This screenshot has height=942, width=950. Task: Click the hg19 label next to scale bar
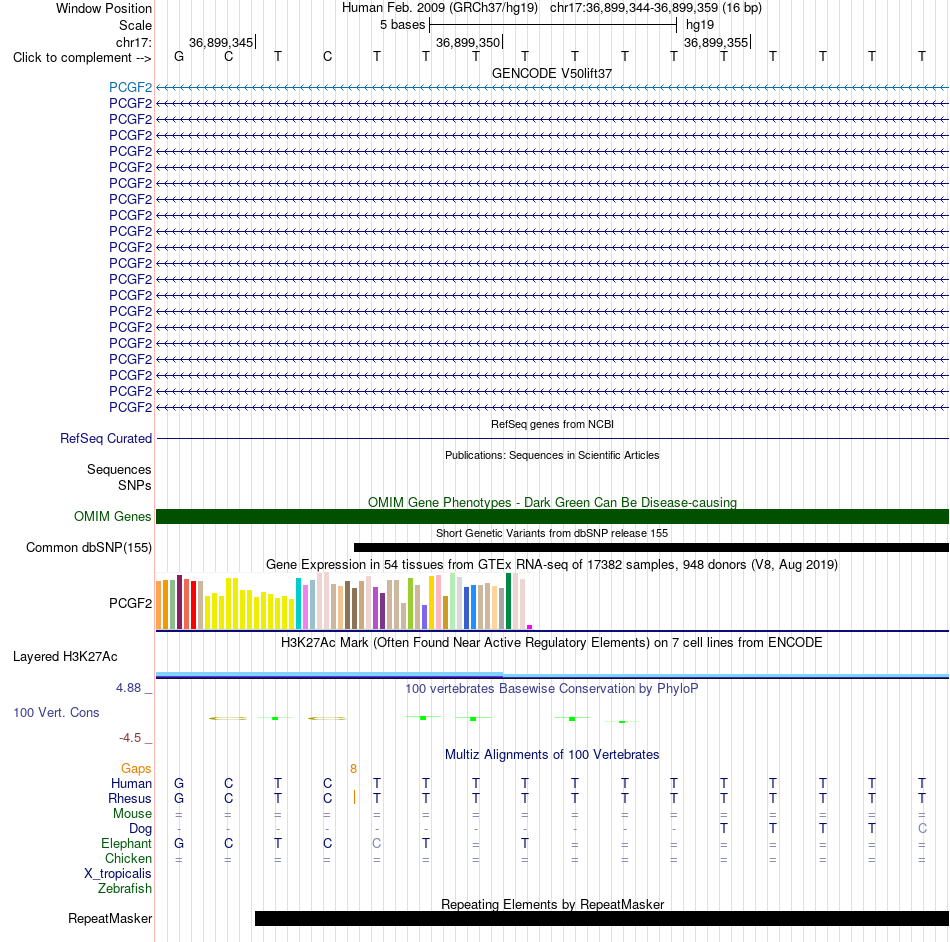click(x=700, y=25)
